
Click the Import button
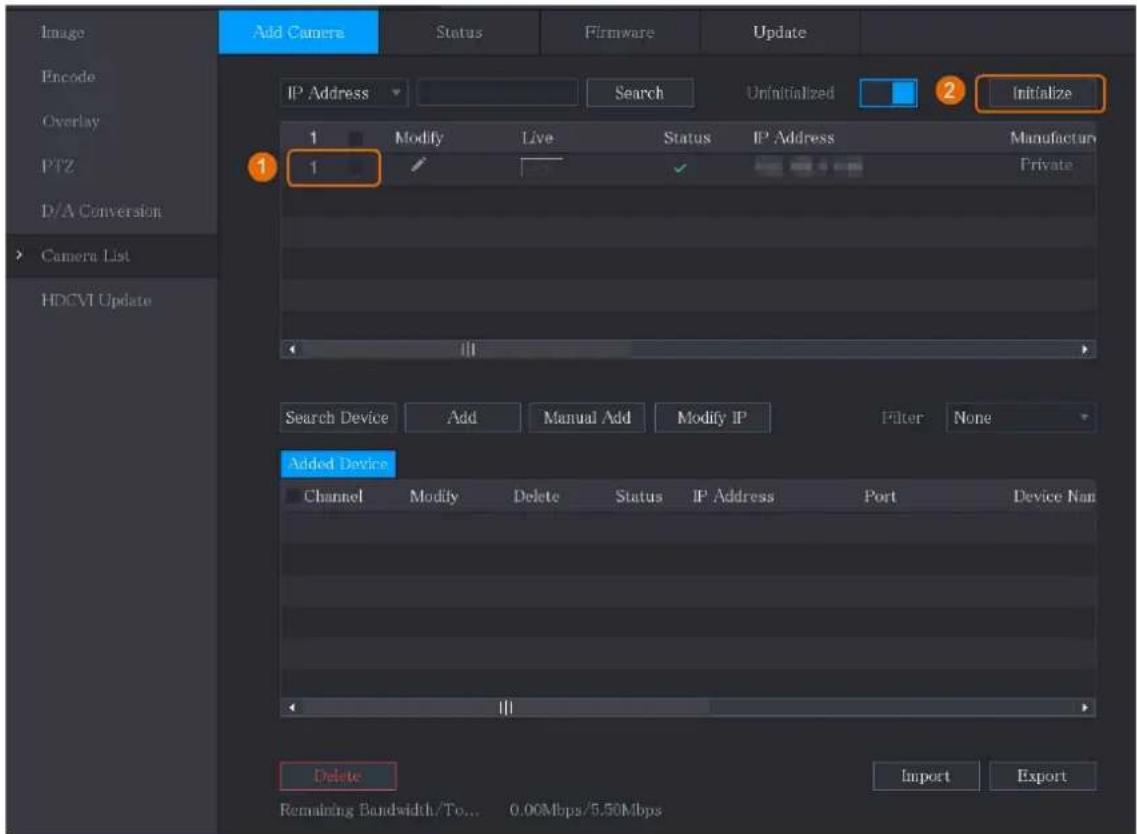(x=925, y=776)
